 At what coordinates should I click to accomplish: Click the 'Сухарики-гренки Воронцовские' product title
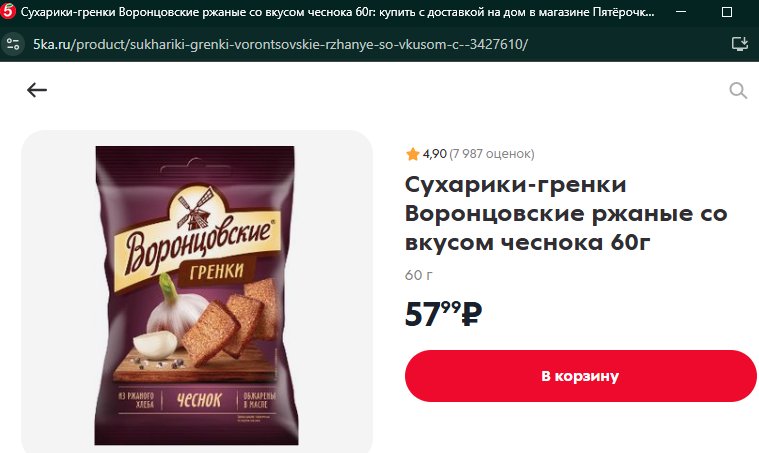(x=566, y=213)
